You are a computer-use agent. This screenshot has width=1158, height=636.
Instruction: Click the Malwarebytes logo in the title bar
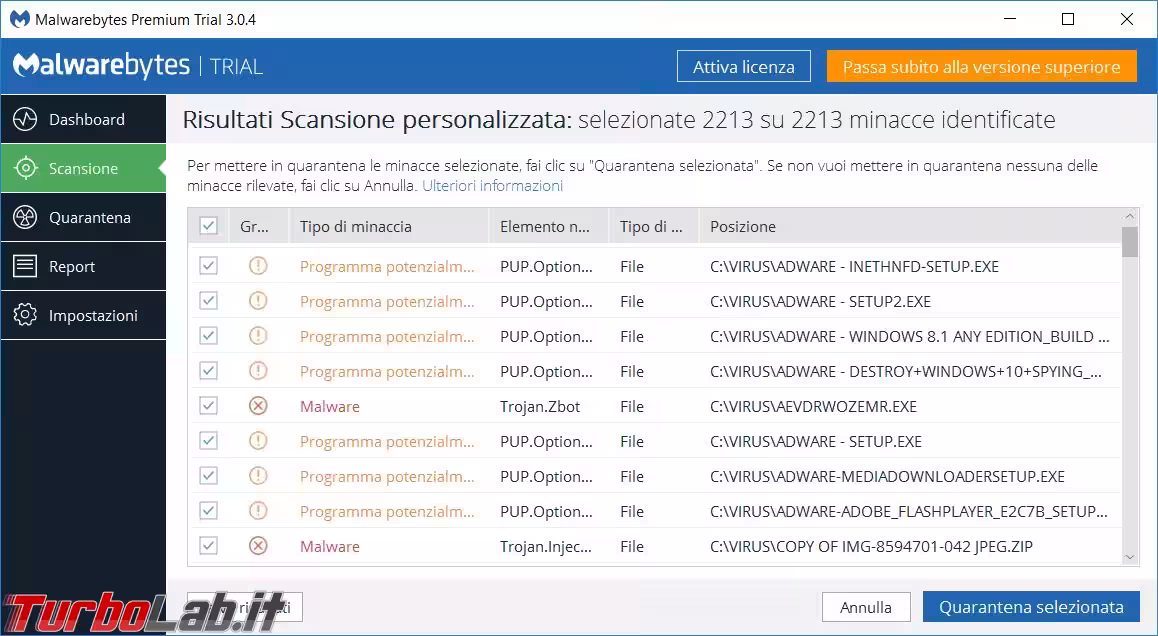[17, 19]
